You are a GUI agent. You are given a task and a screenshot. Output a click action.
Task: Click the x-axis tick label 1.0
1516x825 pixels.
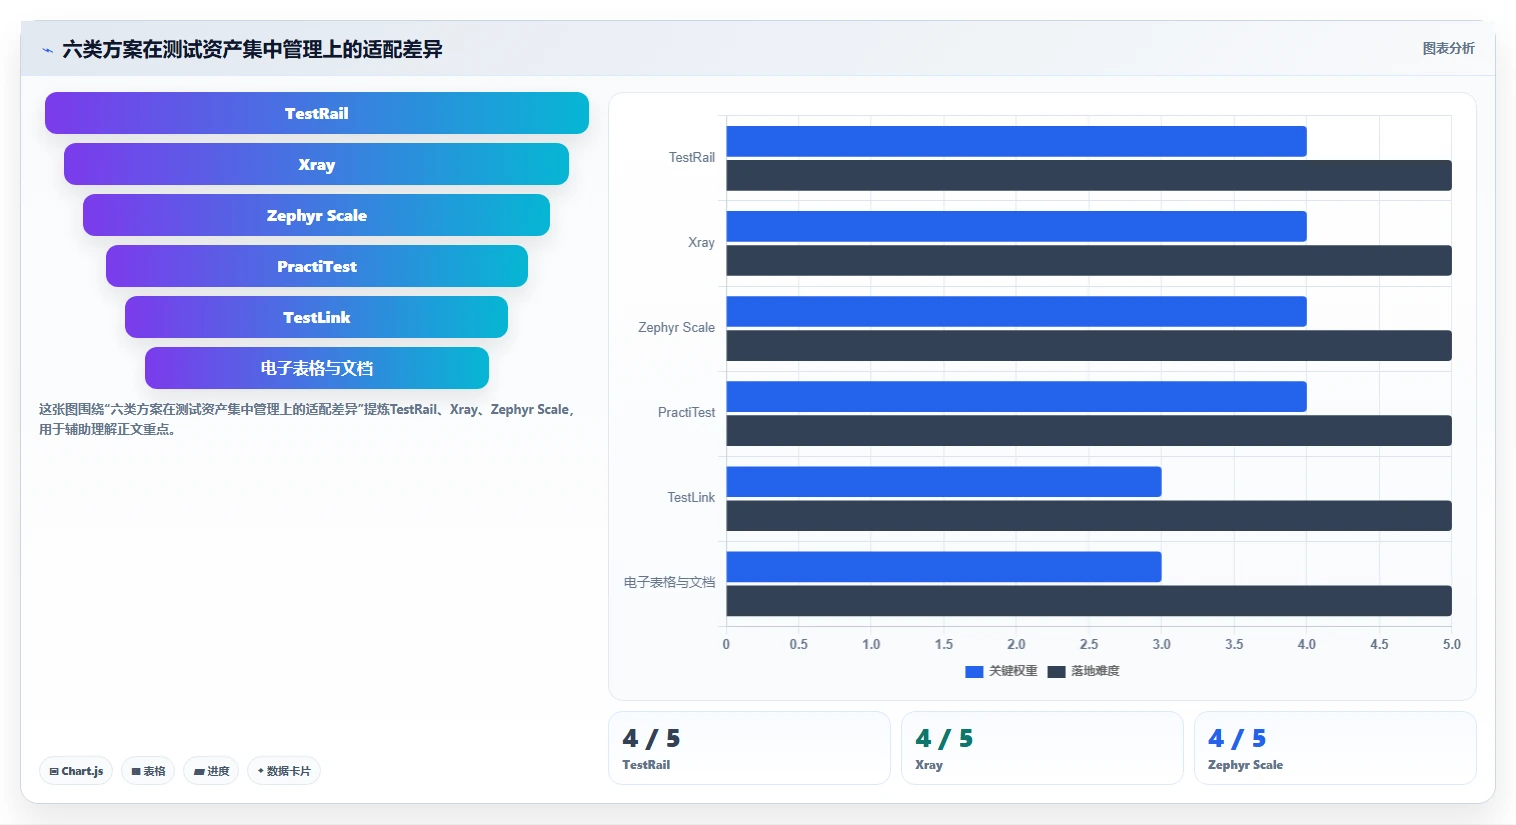click(x=871, y=644)
